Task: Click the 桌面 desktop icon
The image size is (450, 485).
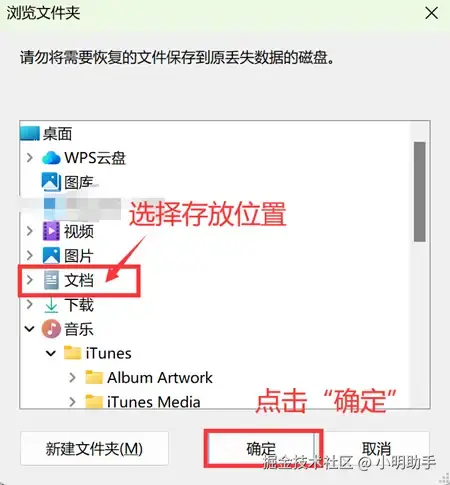Action: pyautogui.click(x=30, y=133)
